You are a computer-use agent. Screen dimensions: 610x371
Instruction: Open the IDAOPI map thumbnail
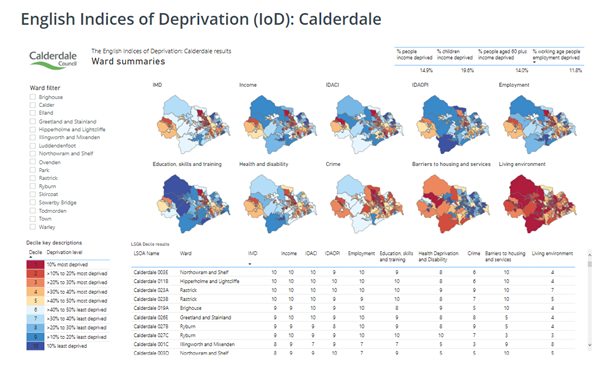pos(453,124)
